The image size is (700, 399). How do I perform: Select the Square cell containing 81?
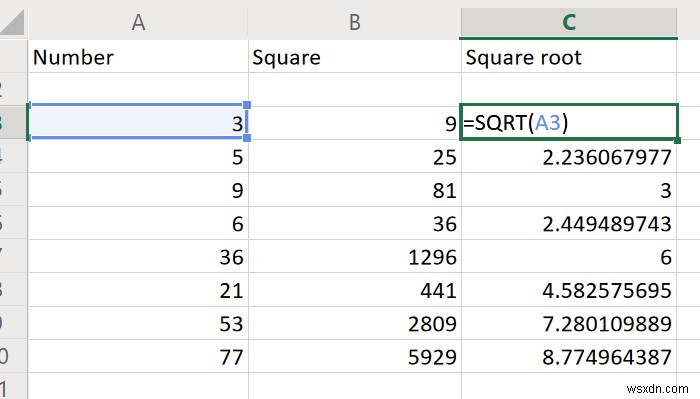coord(354,190)
